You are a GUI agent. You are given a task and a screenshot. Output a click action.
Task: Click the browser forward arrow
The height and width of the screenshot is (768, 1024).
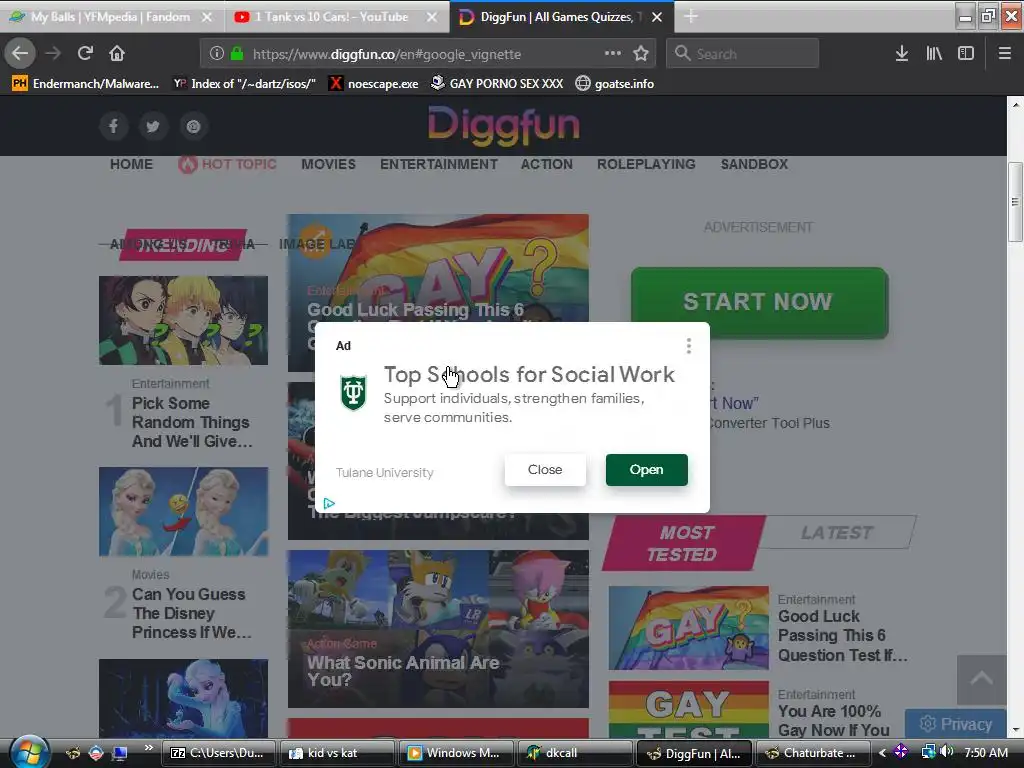coord(53,53)
